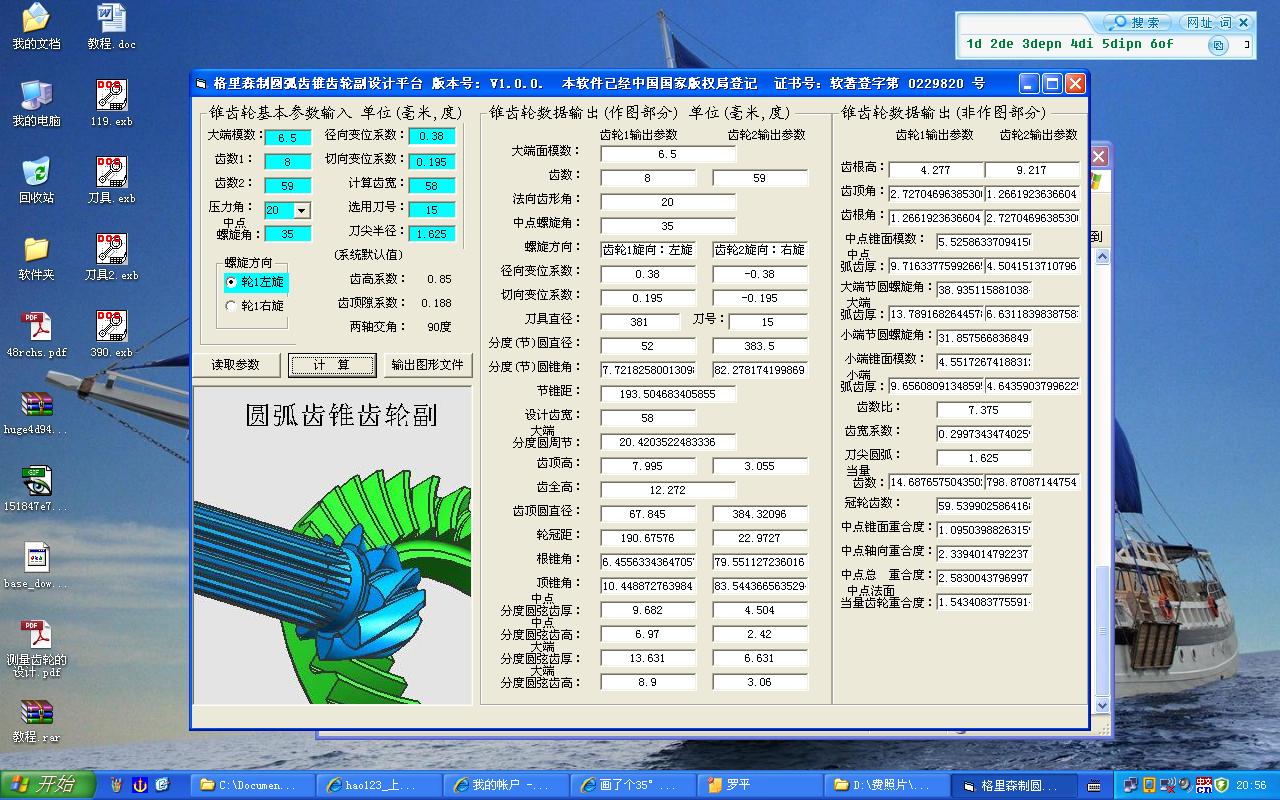Click the 齿轮2旋向:右旋 output field
Screen dimensions: 1280x800
(x=760, y=249)
